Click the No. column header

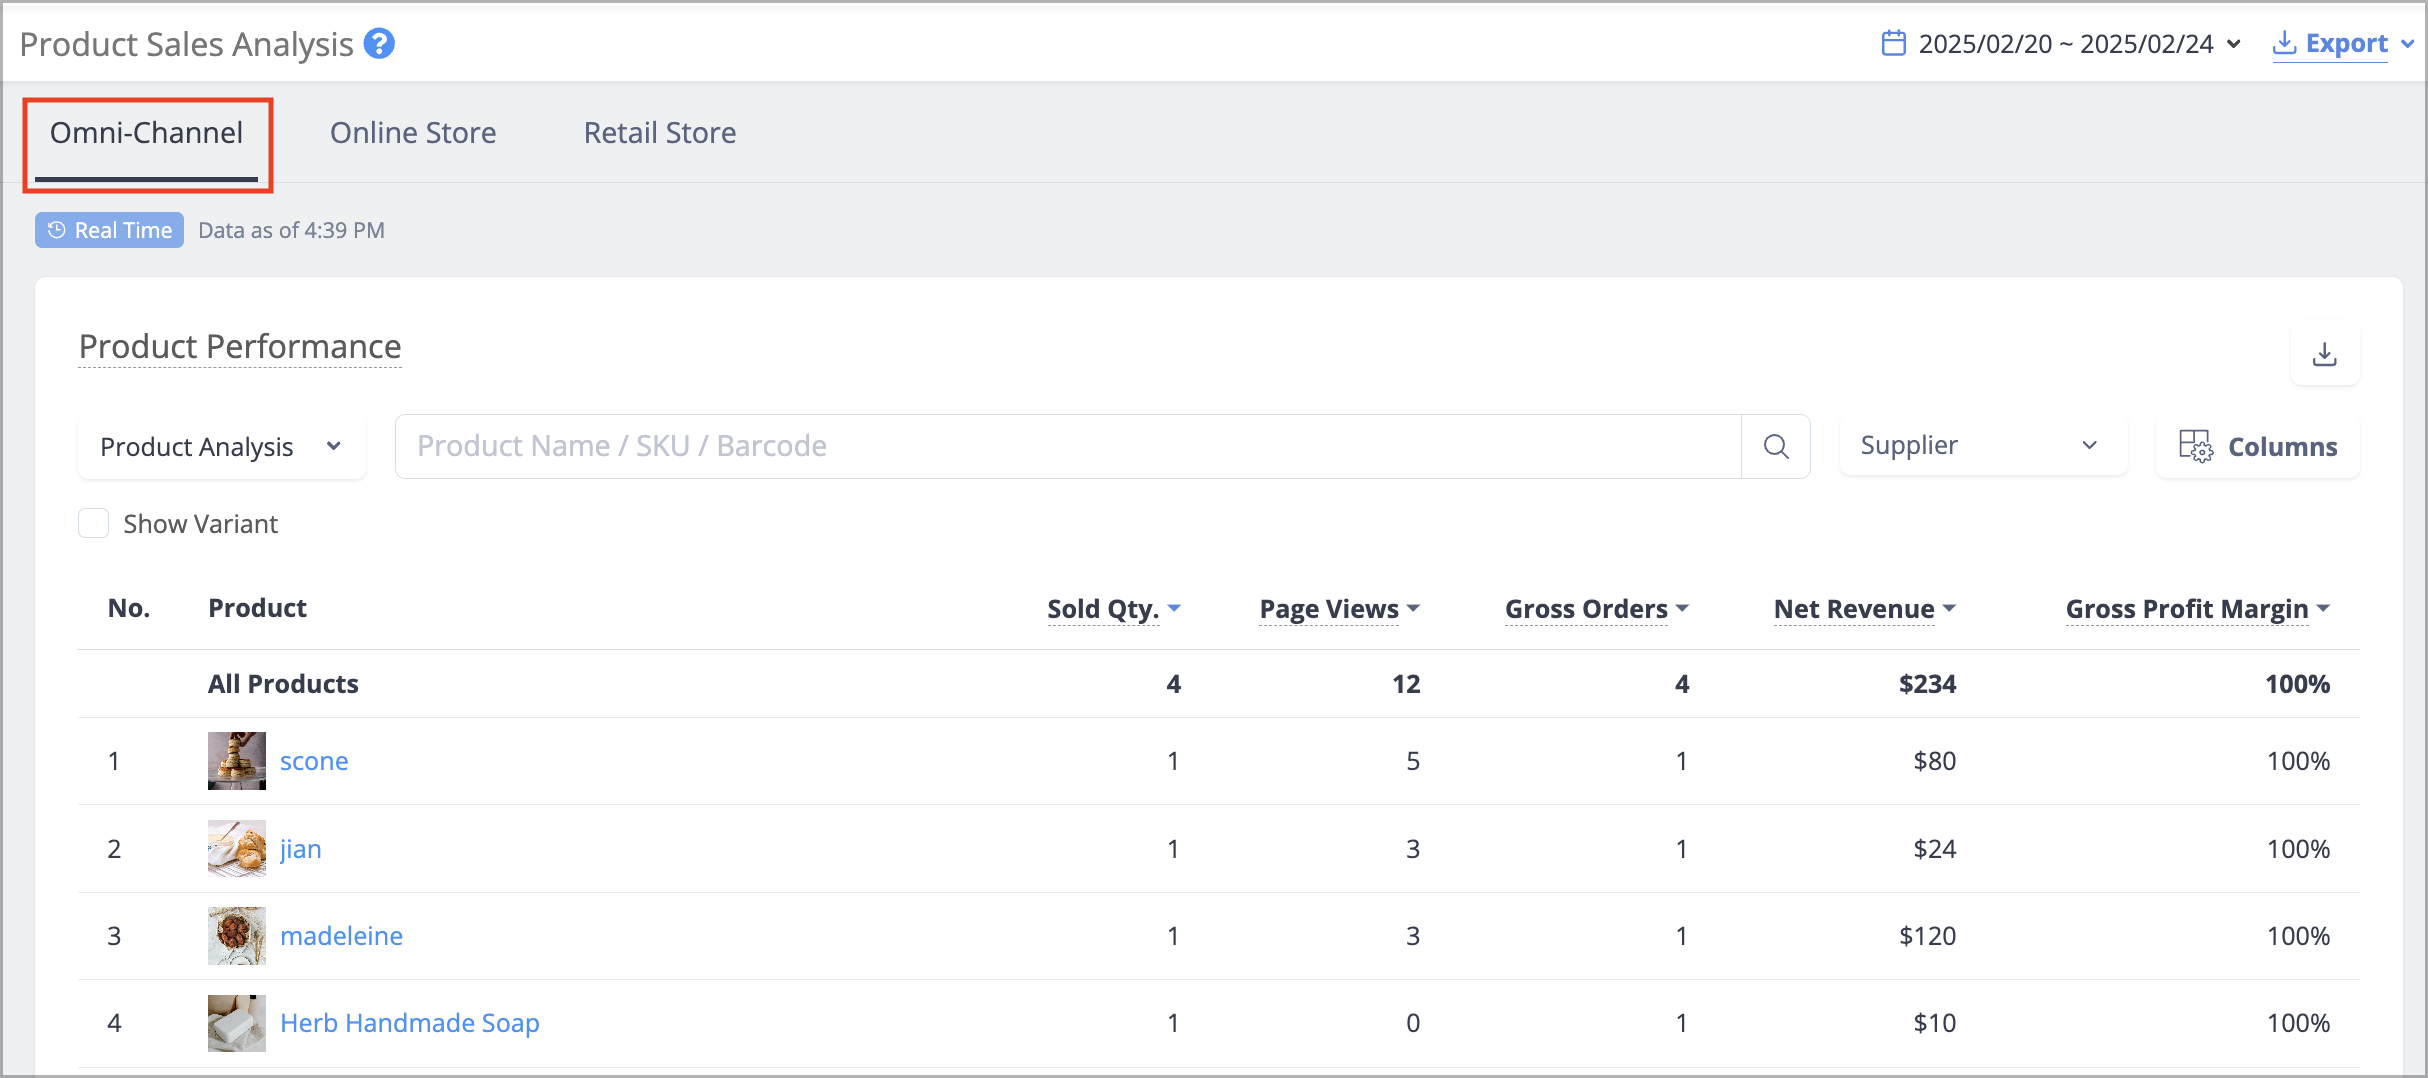click(x=129, y=608)
